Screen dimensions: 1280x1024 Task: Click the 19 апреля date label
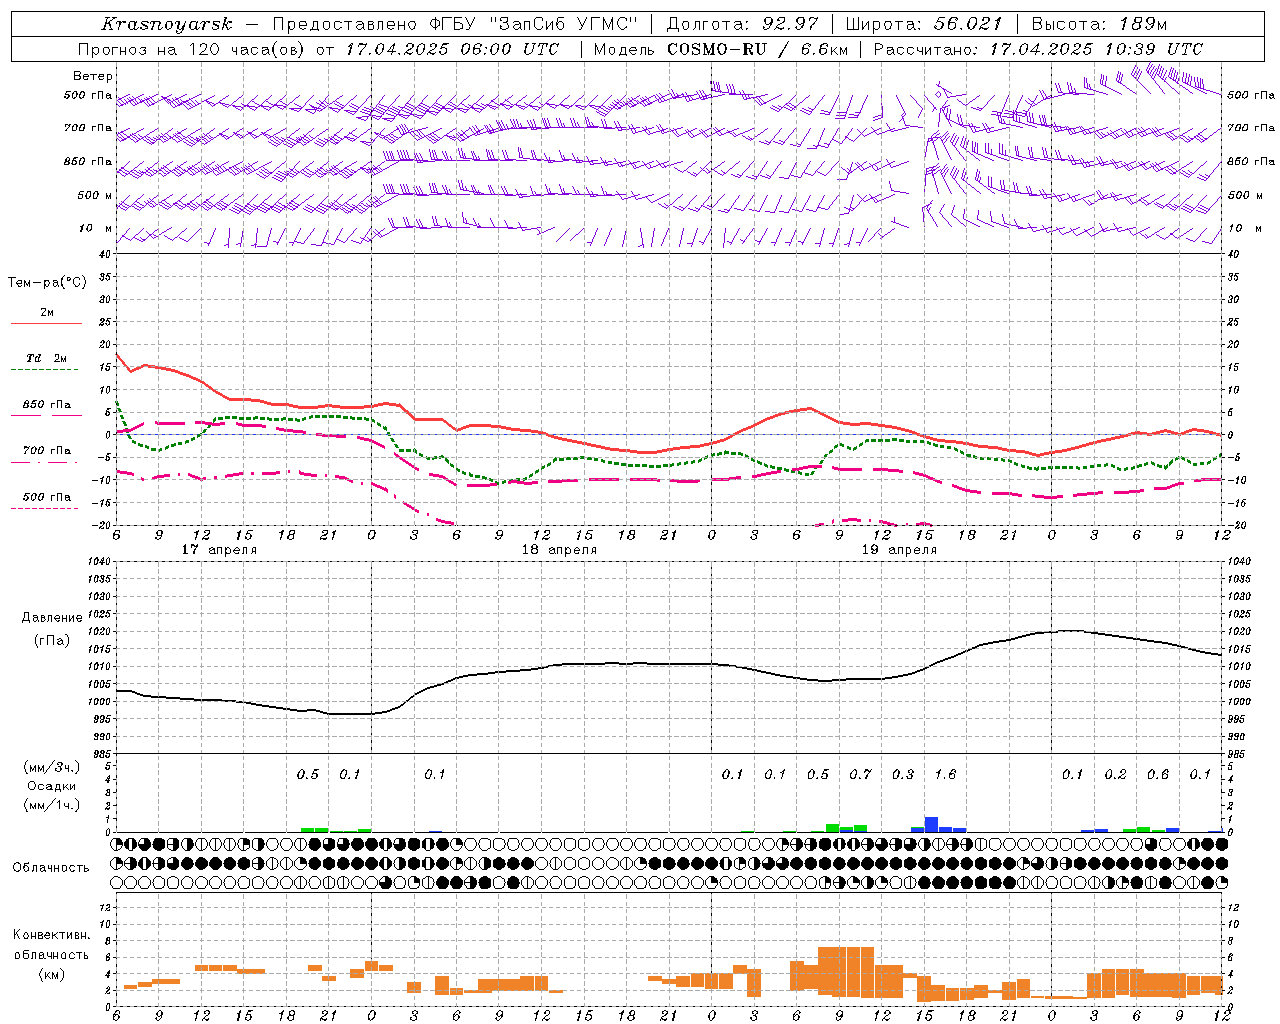pyautogui.click(x=899, y=550)
